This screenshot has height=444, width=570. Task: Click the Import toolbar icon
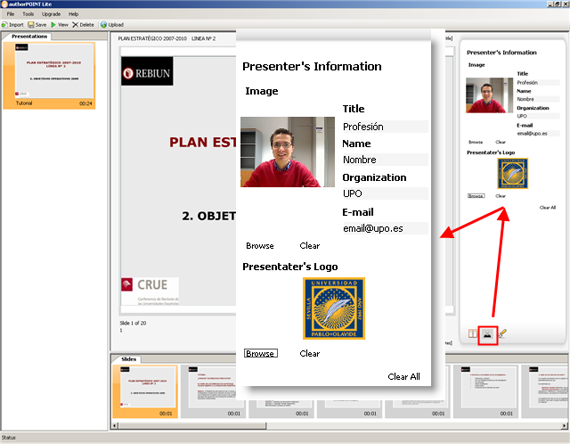[4, 25]
